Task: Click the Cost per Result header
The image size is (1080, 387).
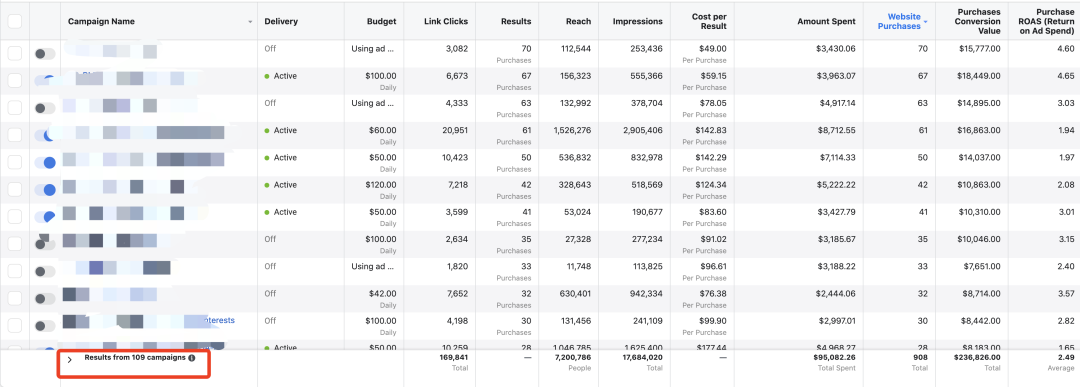Action: [x=709, y=21]
